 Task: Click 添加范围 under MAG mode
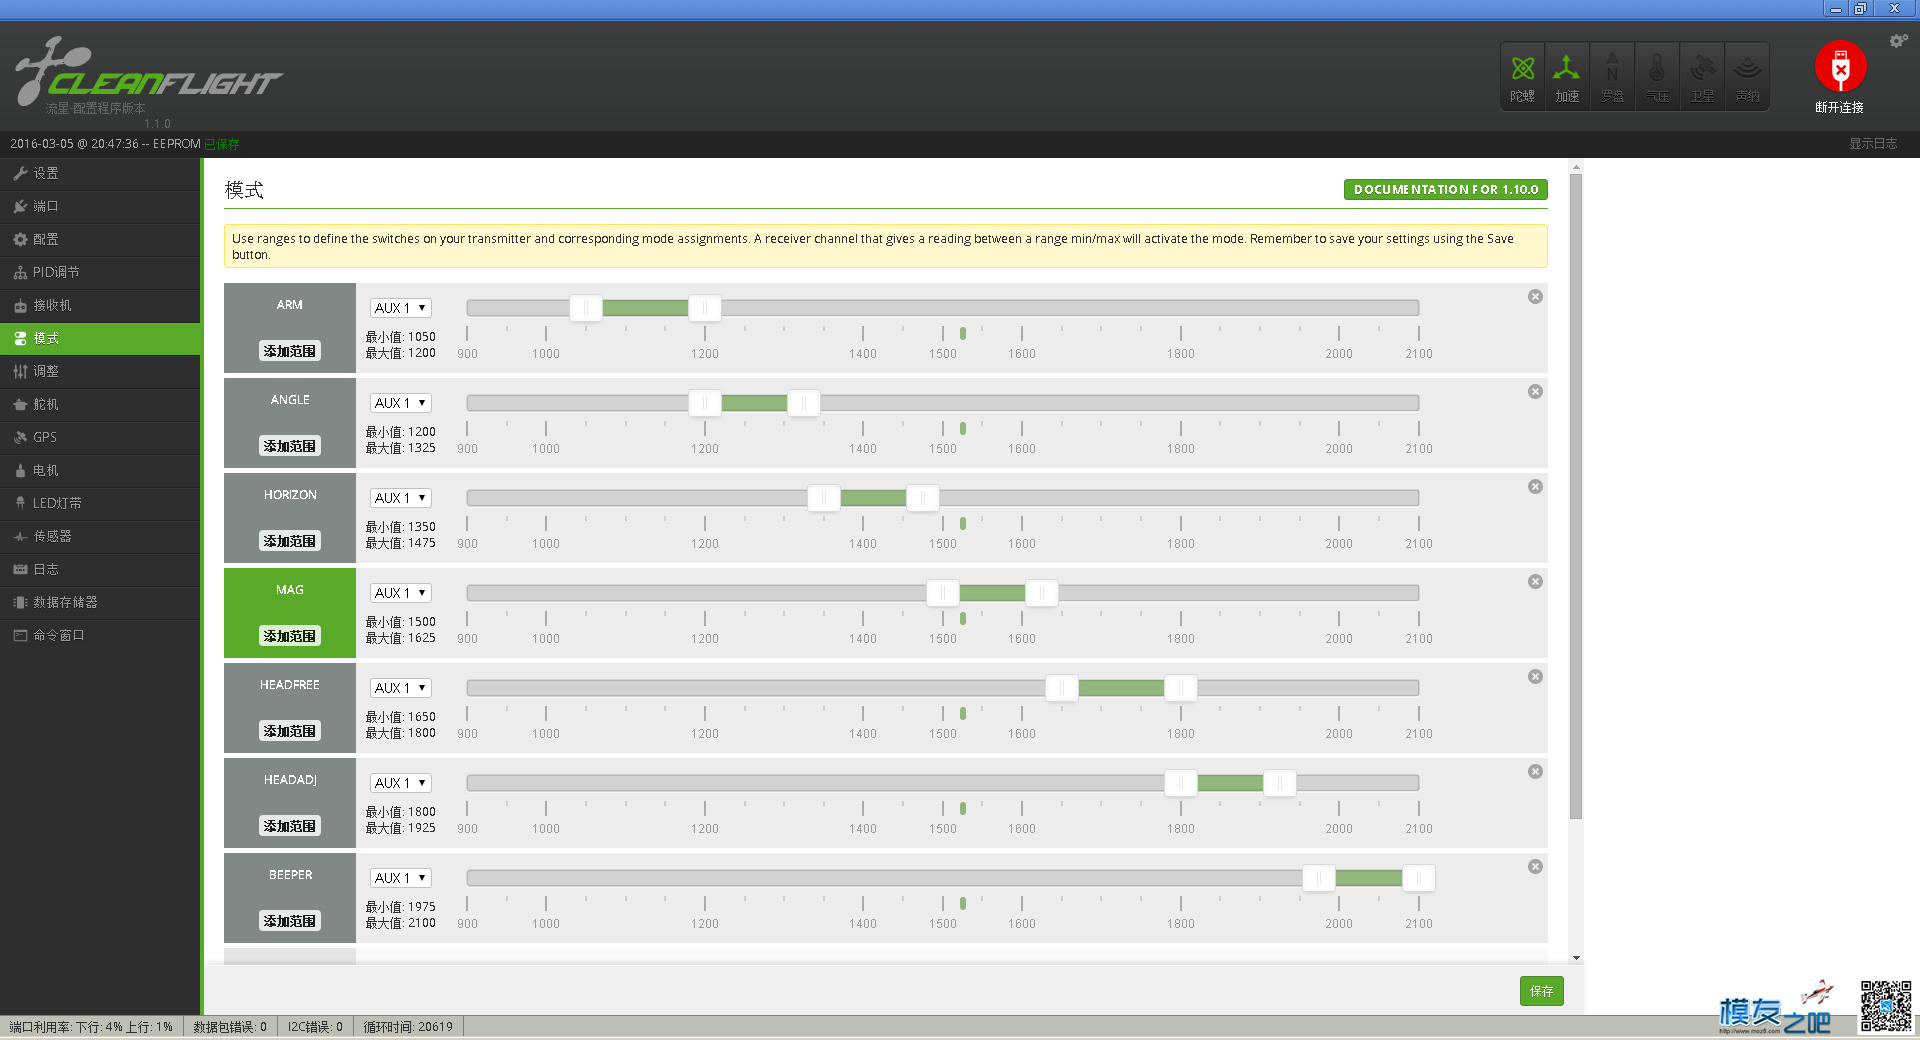point(290,636)
